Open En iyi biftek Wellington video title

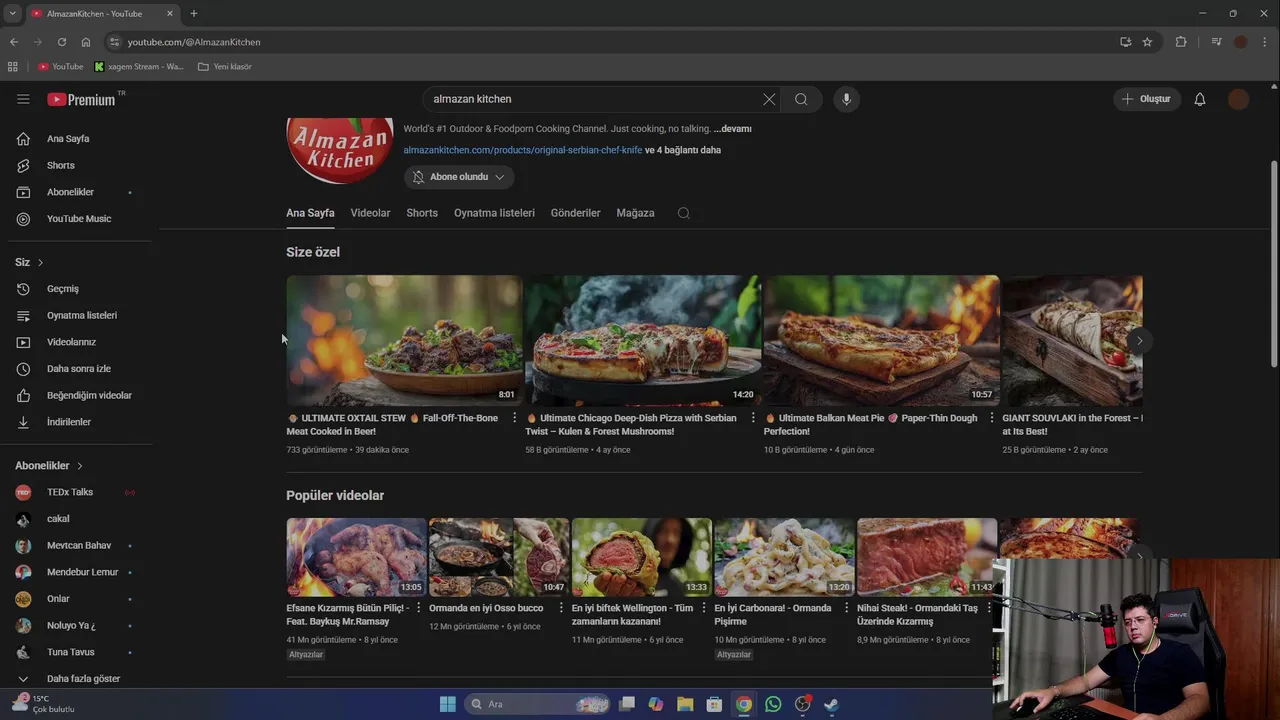point(632,614)
